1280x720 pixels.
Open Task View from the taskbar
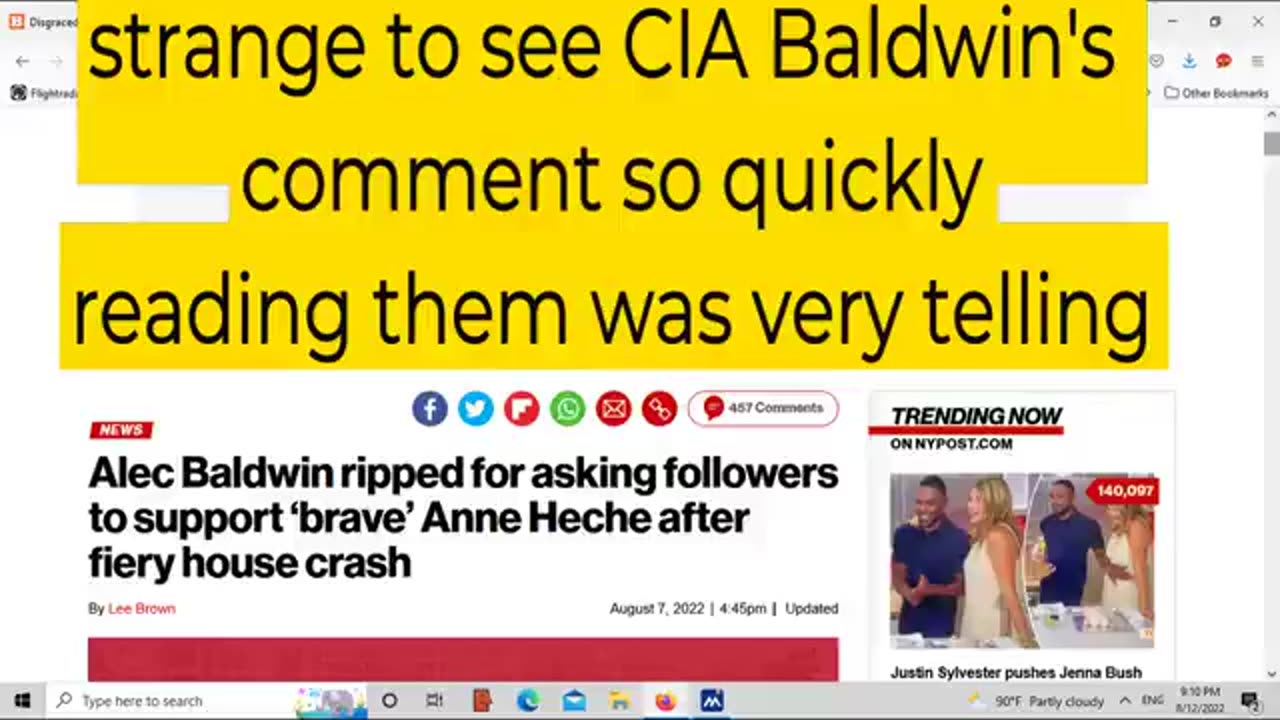point(434,701)
